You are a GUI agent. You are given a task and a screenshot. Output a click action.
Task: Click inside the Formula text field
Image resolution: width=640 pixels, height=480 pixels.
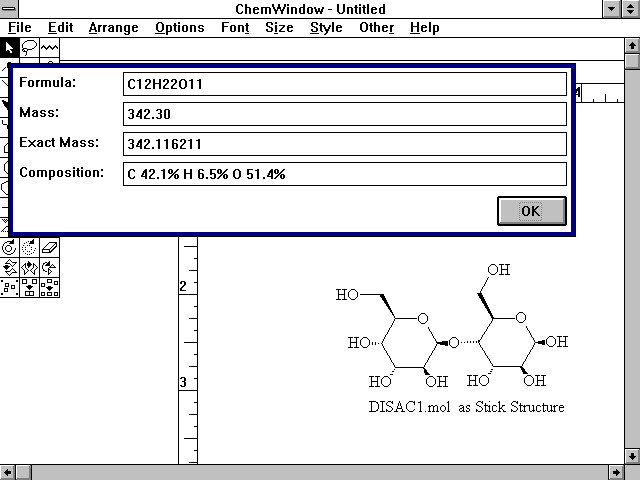(x=344, y=84)
